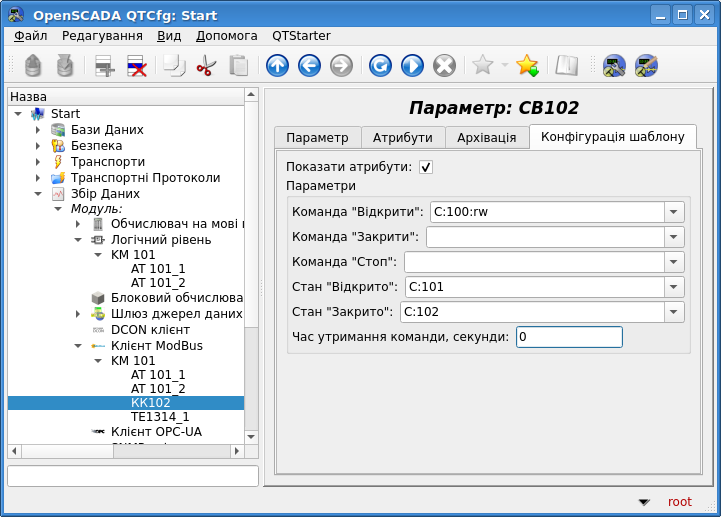Select TE1314_1 in the tree
Screen dimensions: 721x517
160,417
